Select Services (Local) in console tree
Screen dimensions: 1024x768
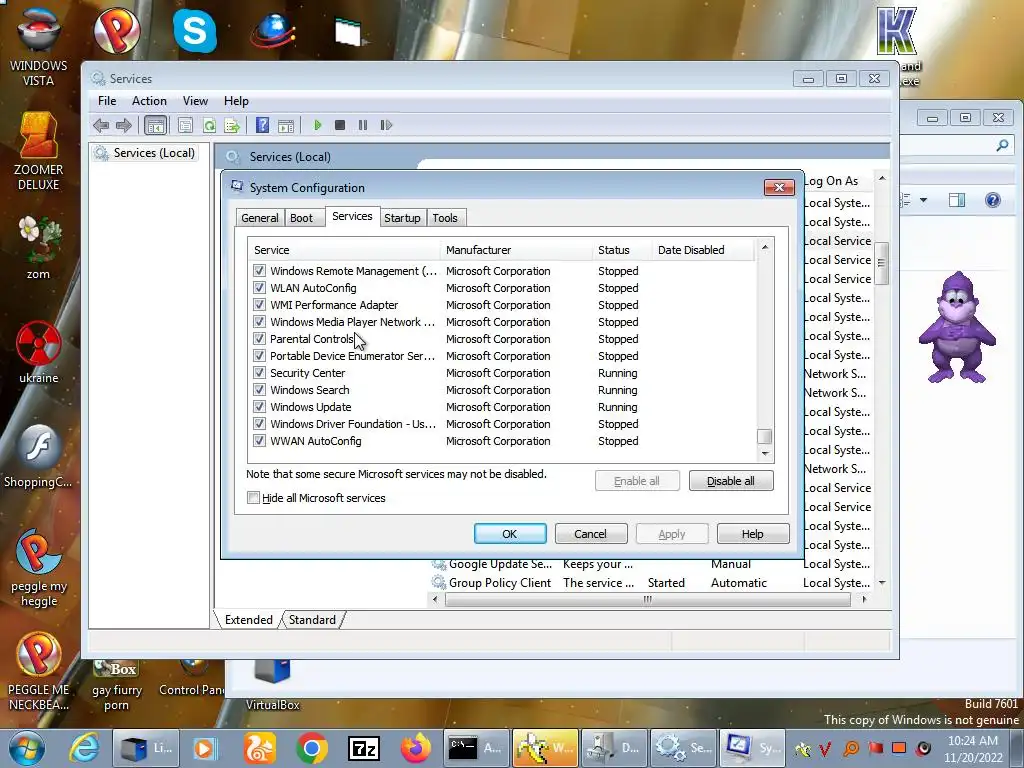point(145,153)
